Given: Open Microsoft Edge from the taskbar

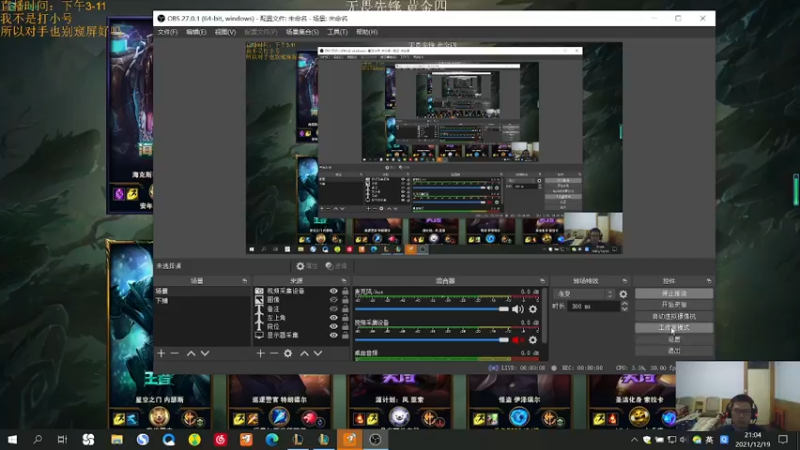Looking at the screenshot, I should click(x=272, y=439).
